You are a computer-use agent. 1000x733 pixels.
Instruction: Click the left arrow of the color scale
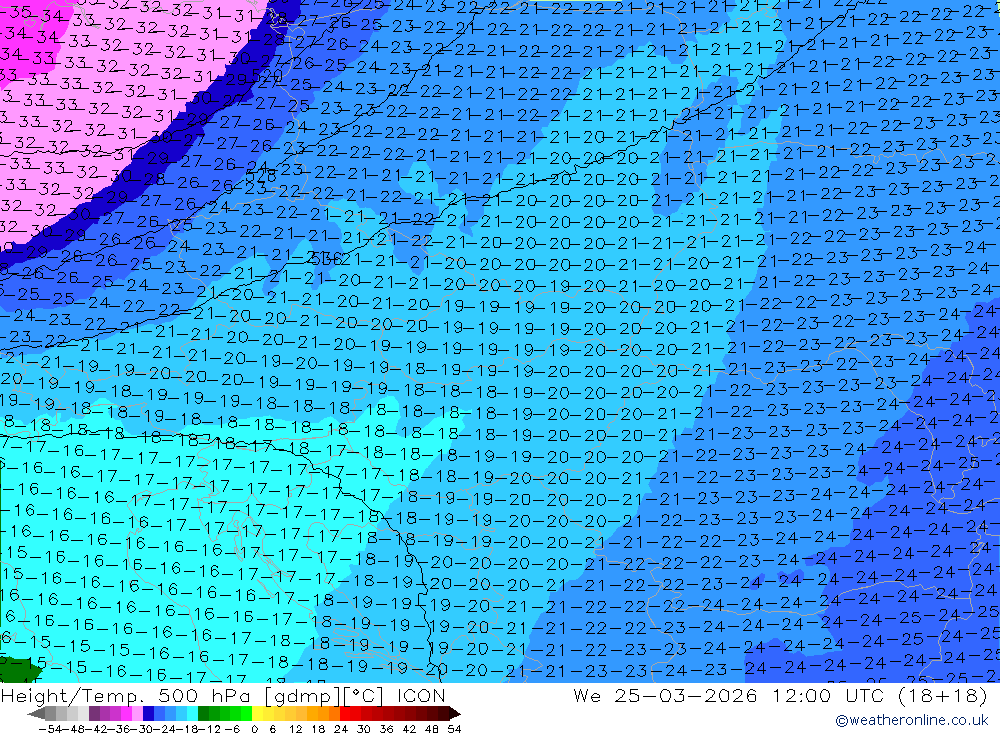pyautogui.click(x=36, y=714)
